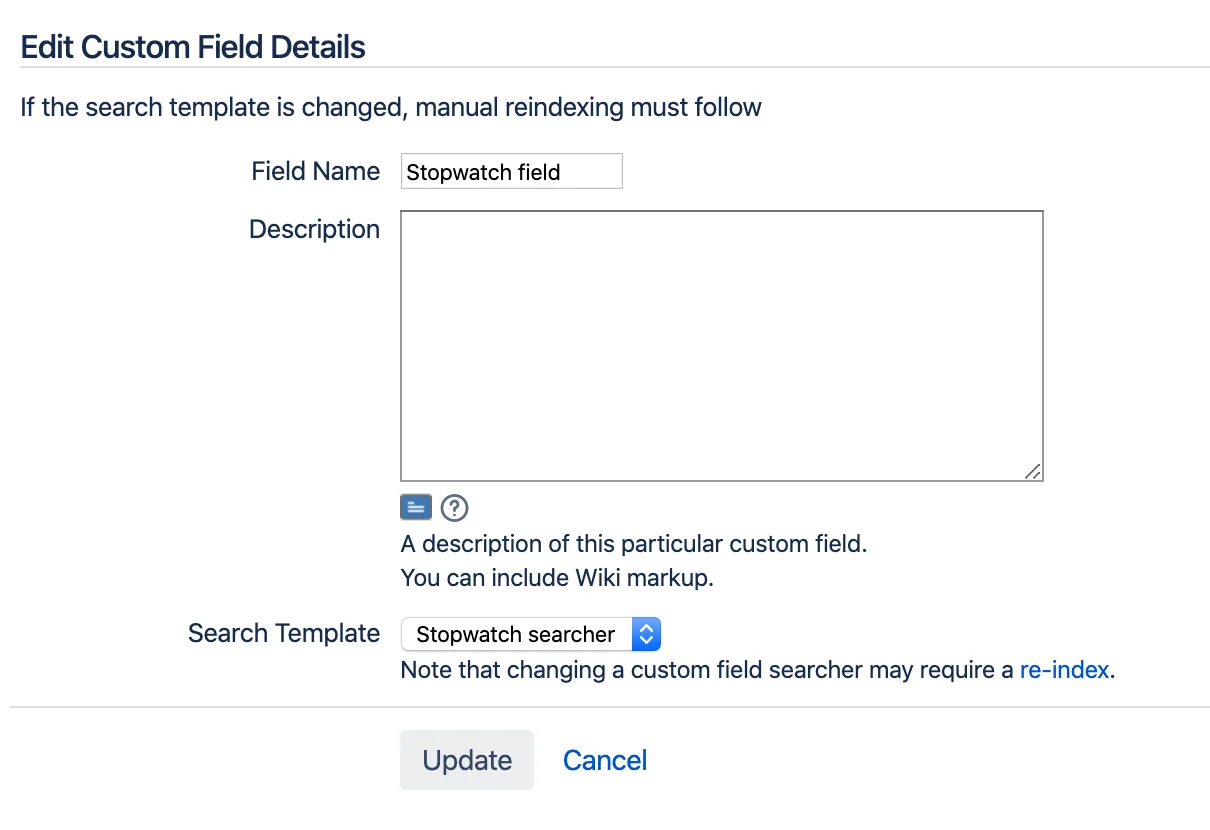Focus the Field Name input box
The height and width of the screenshot is (830, 1210).
(x=512, y=171)
